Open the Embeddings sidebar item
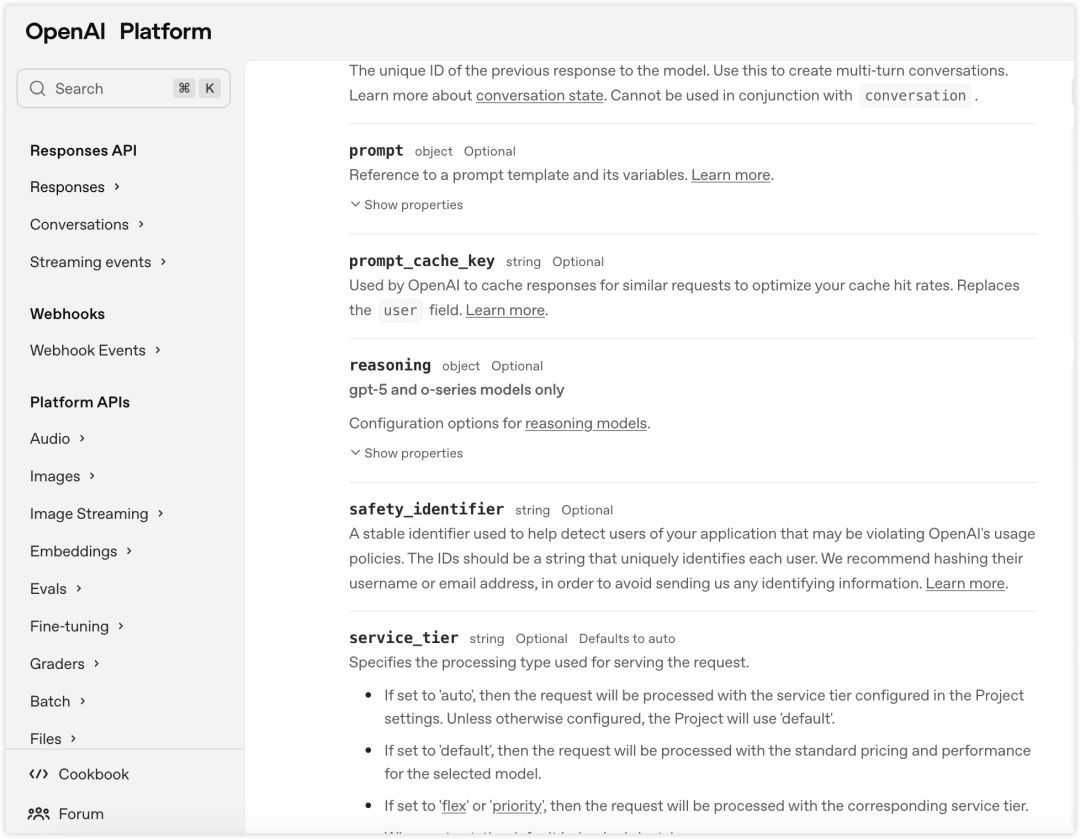Image resolution: width=1080 pixels, height=839 pixels. click(x=73, y=551)
